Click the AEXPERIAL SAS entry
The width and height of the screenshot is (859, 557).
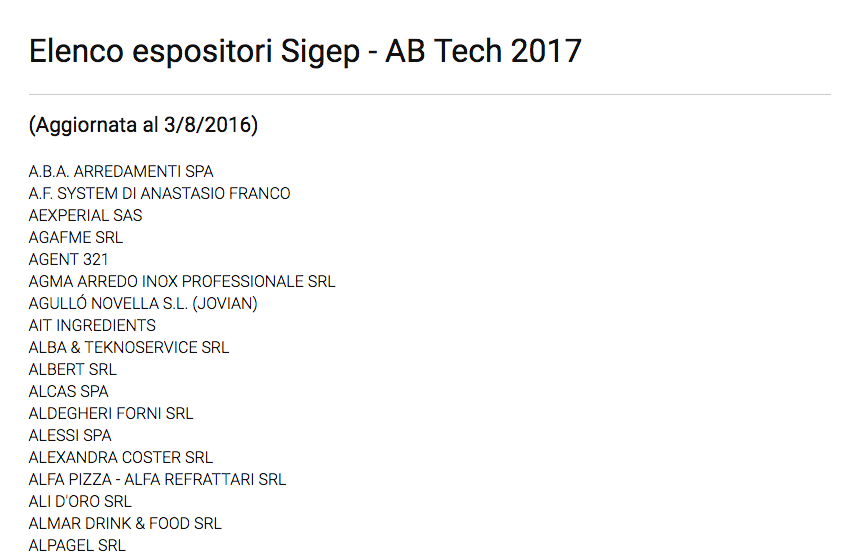tap(85, 215)
